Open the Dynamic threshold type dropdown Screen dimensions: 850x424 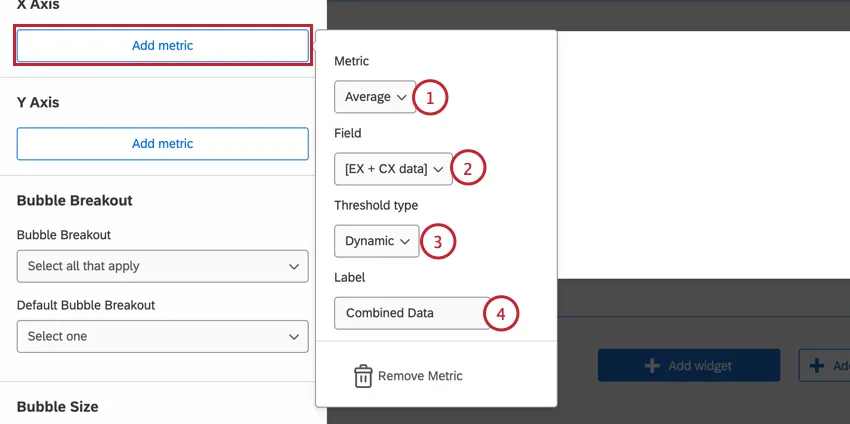(x=377, y=241)
